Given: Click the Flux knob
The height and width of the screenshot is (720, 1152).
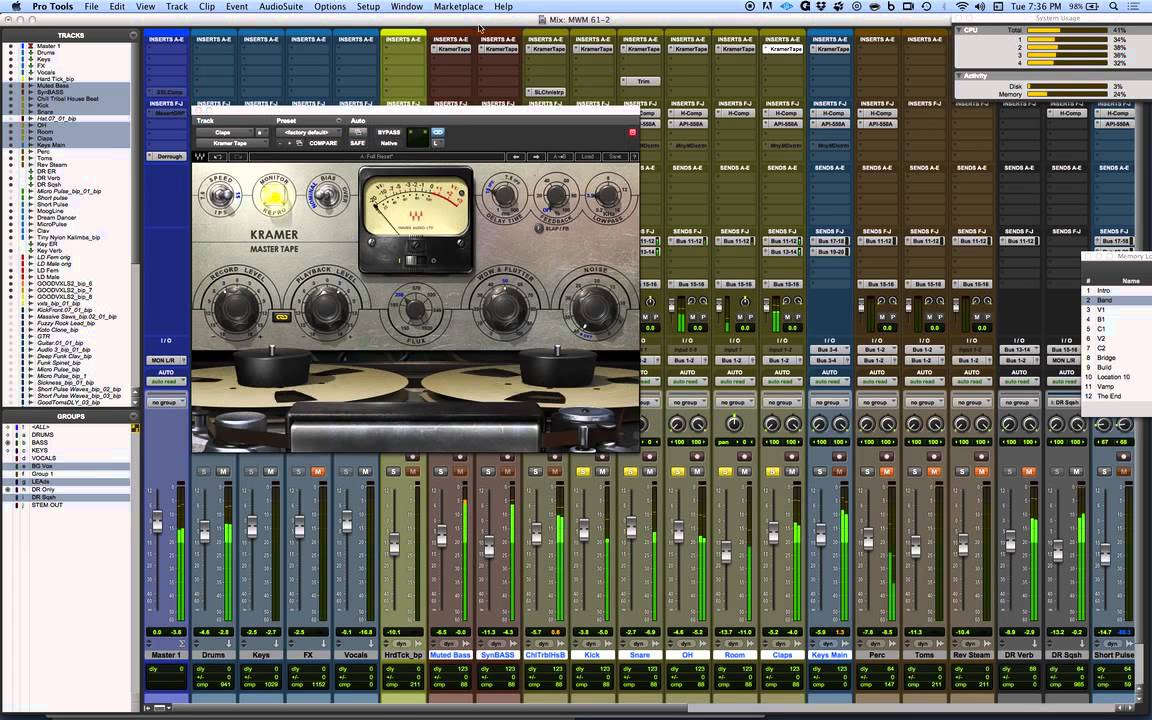Looking at the screenshot, I should tap(414, 308).
